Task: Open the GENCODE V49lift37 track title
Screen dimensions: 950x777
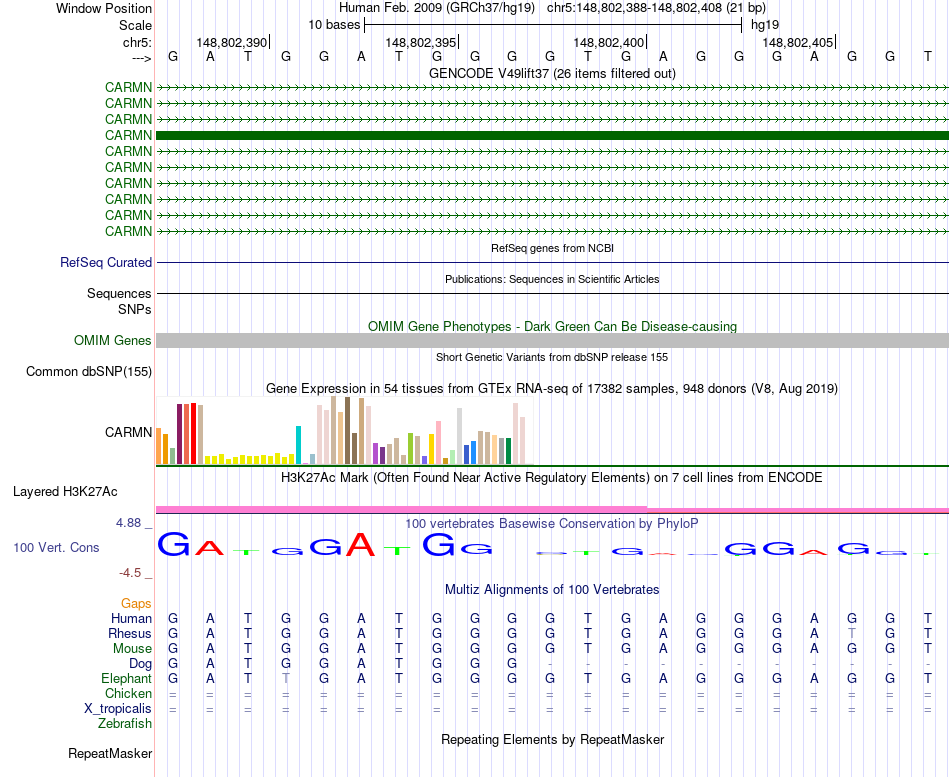Action: (x=552, y=73)
